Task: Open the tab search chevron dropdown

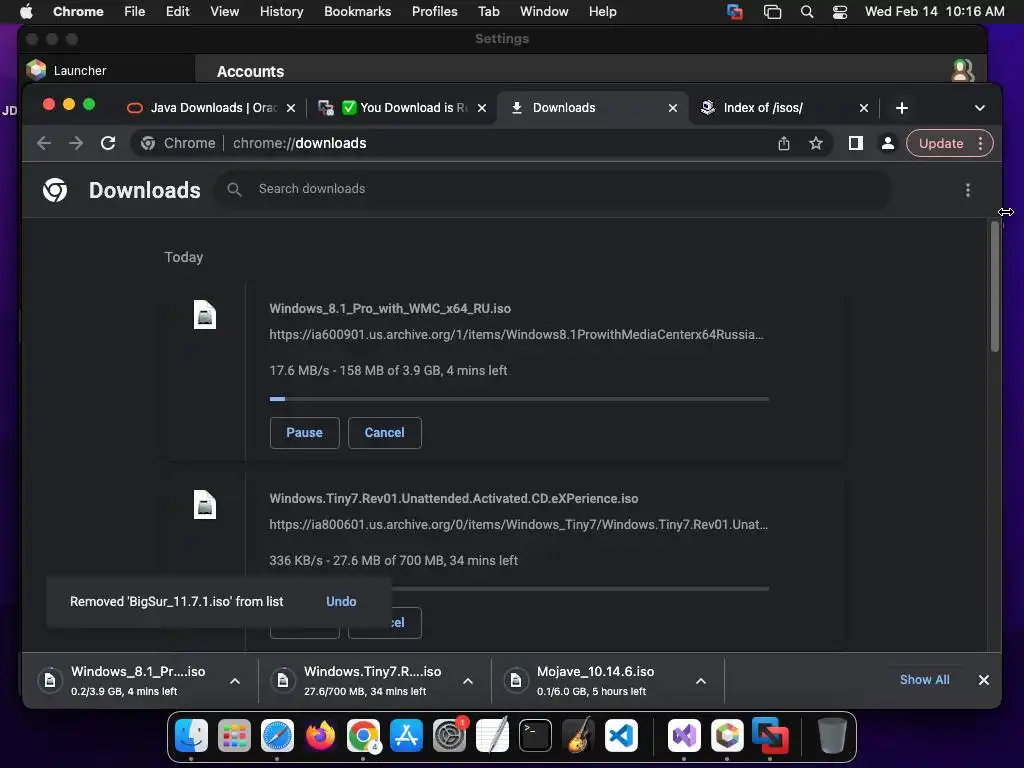Action: (980, 108)
